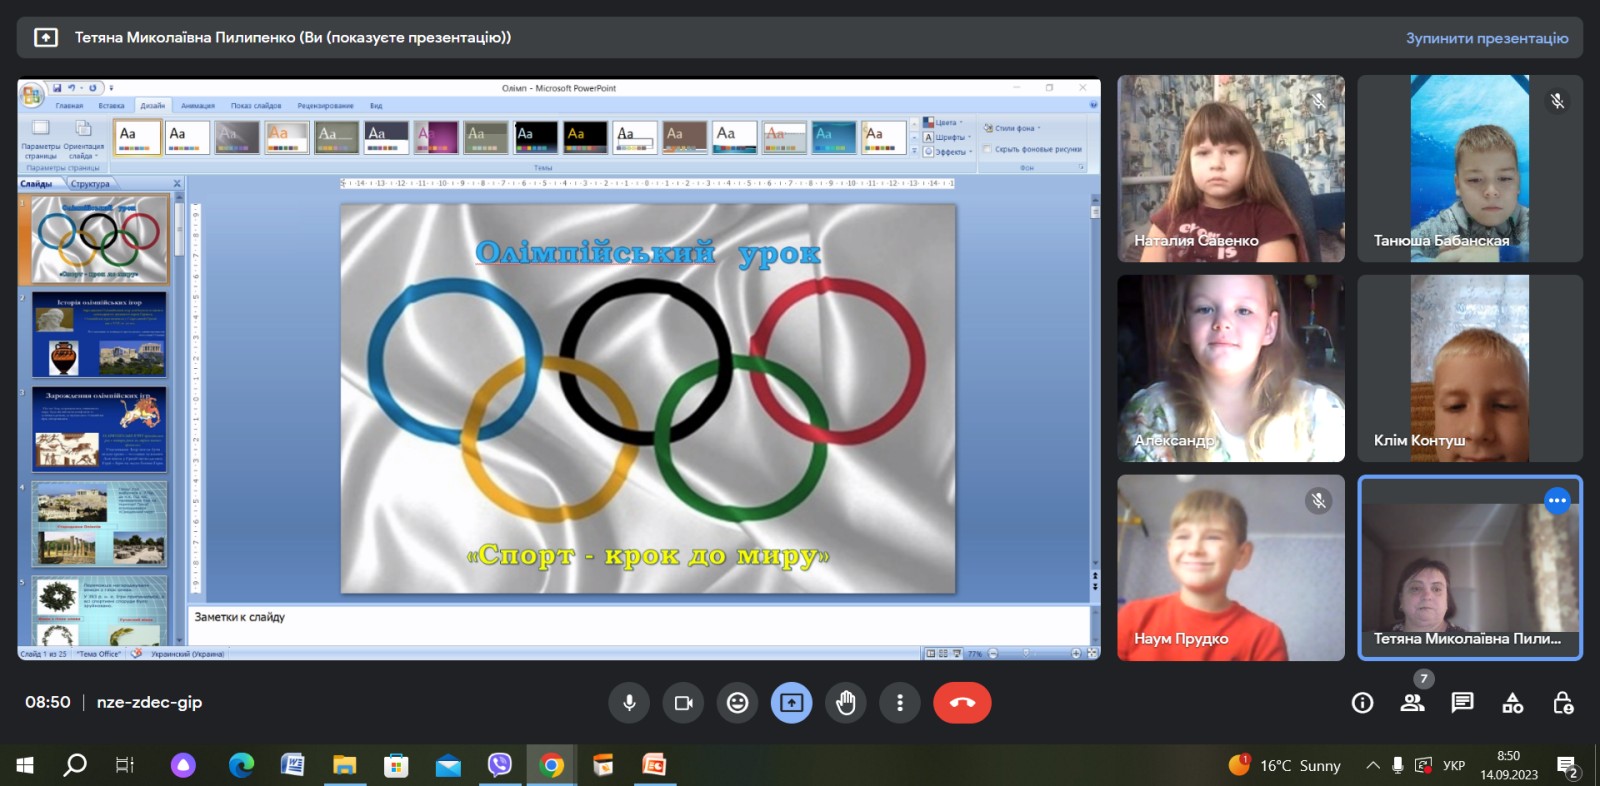1600x786 pixels.
Task: Expand the Цвета theme colors dropdown
Action: 945,123
